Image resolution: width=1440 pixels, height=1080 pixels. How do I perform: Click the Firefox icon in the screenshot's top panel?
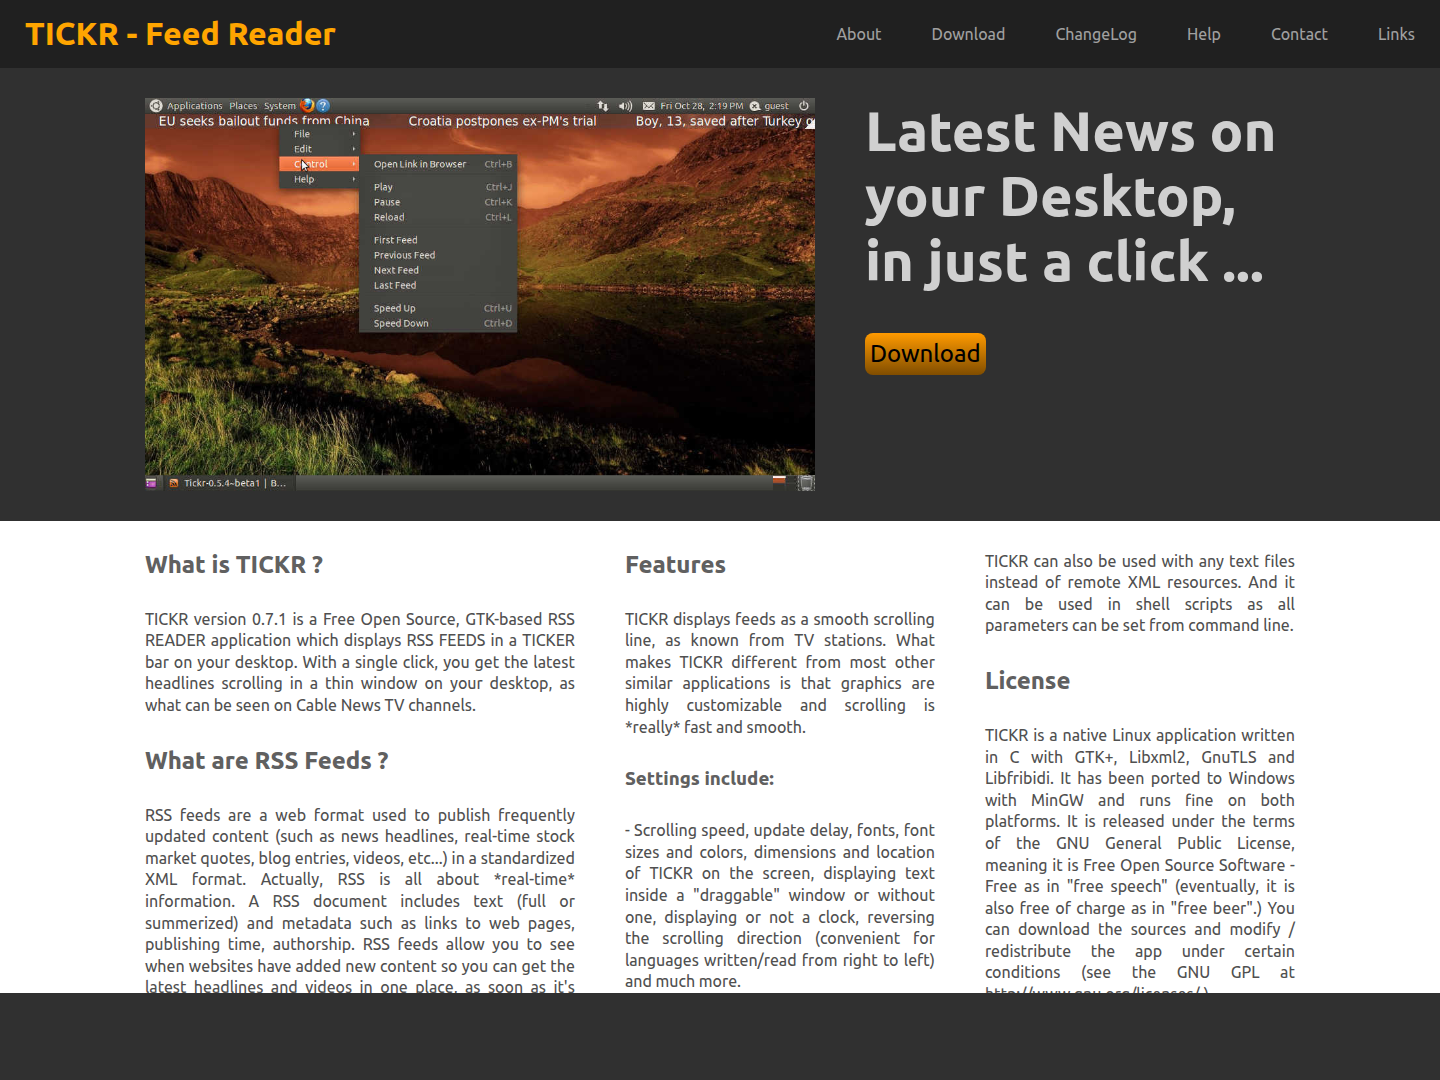pyautogui.click(x=307, y=105)
